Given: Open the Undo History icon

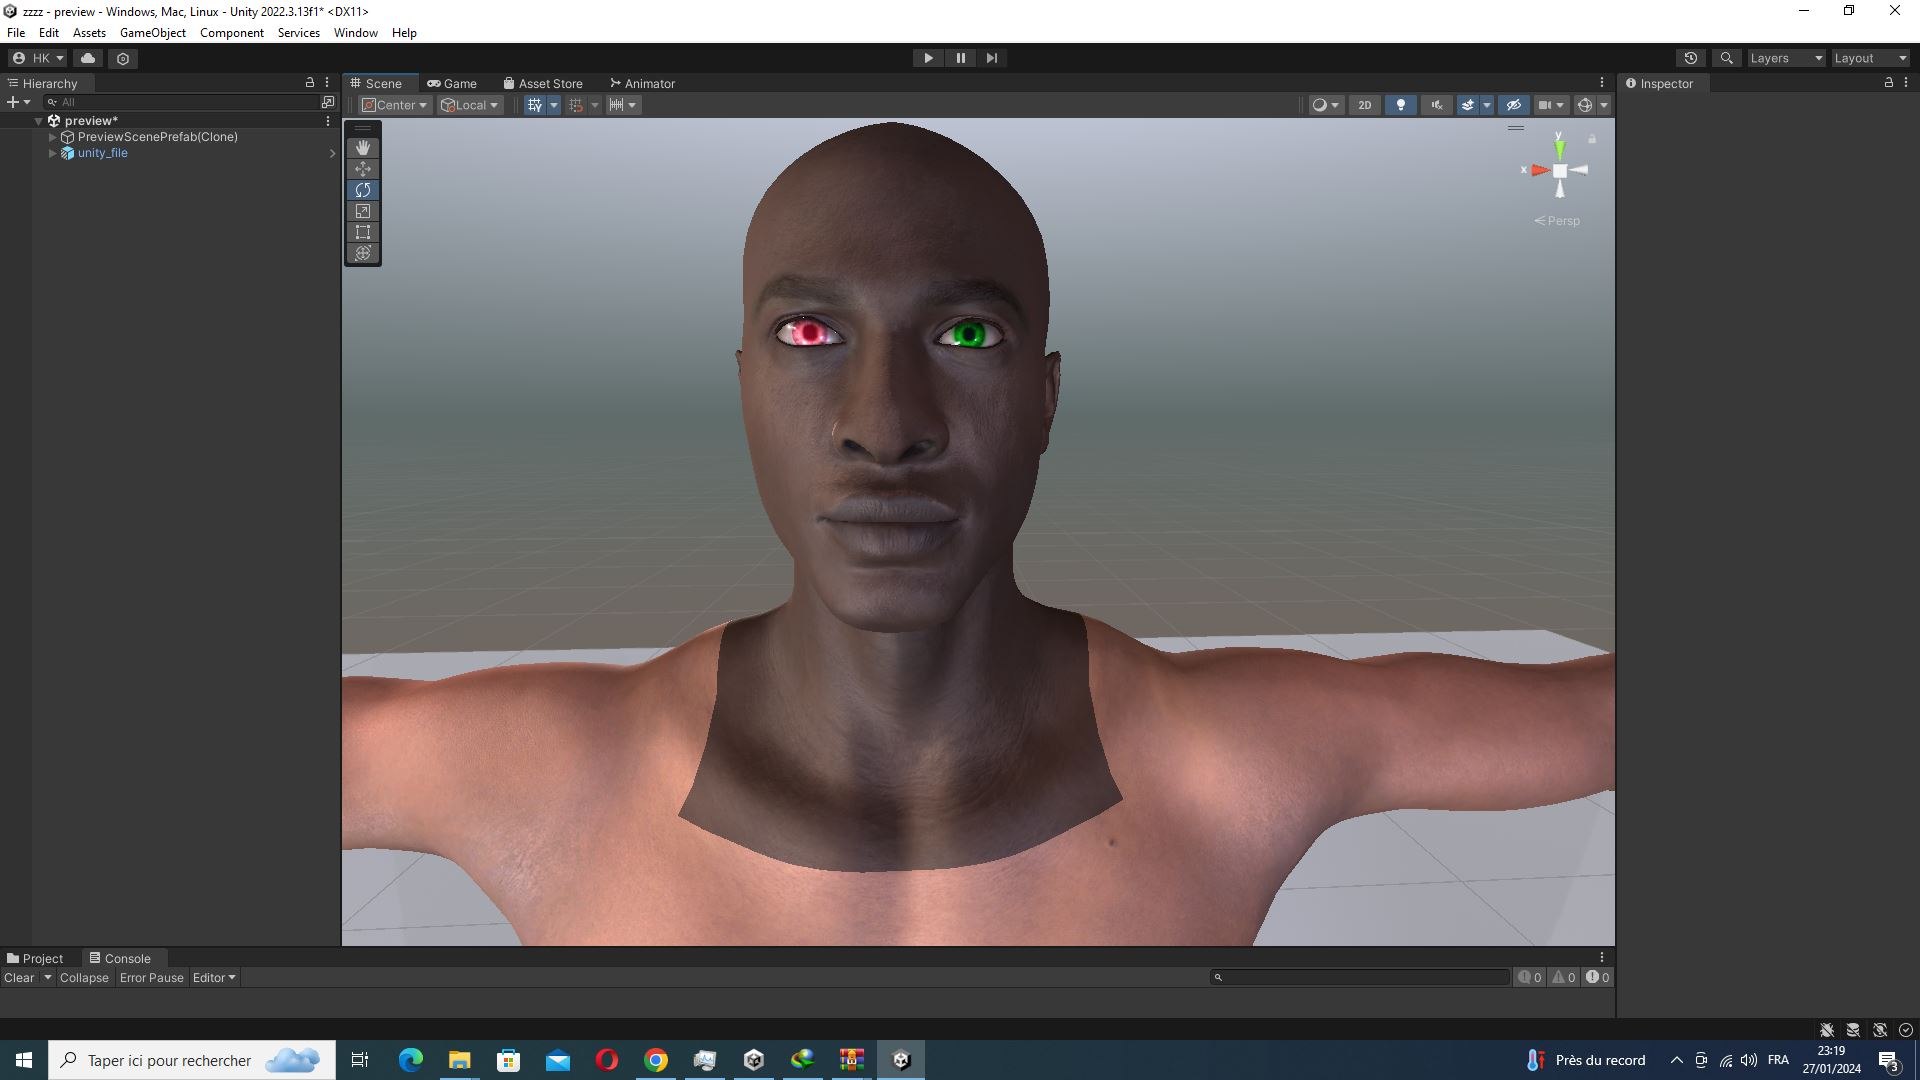Looking at the screenshot, I should coord(1691,58).
